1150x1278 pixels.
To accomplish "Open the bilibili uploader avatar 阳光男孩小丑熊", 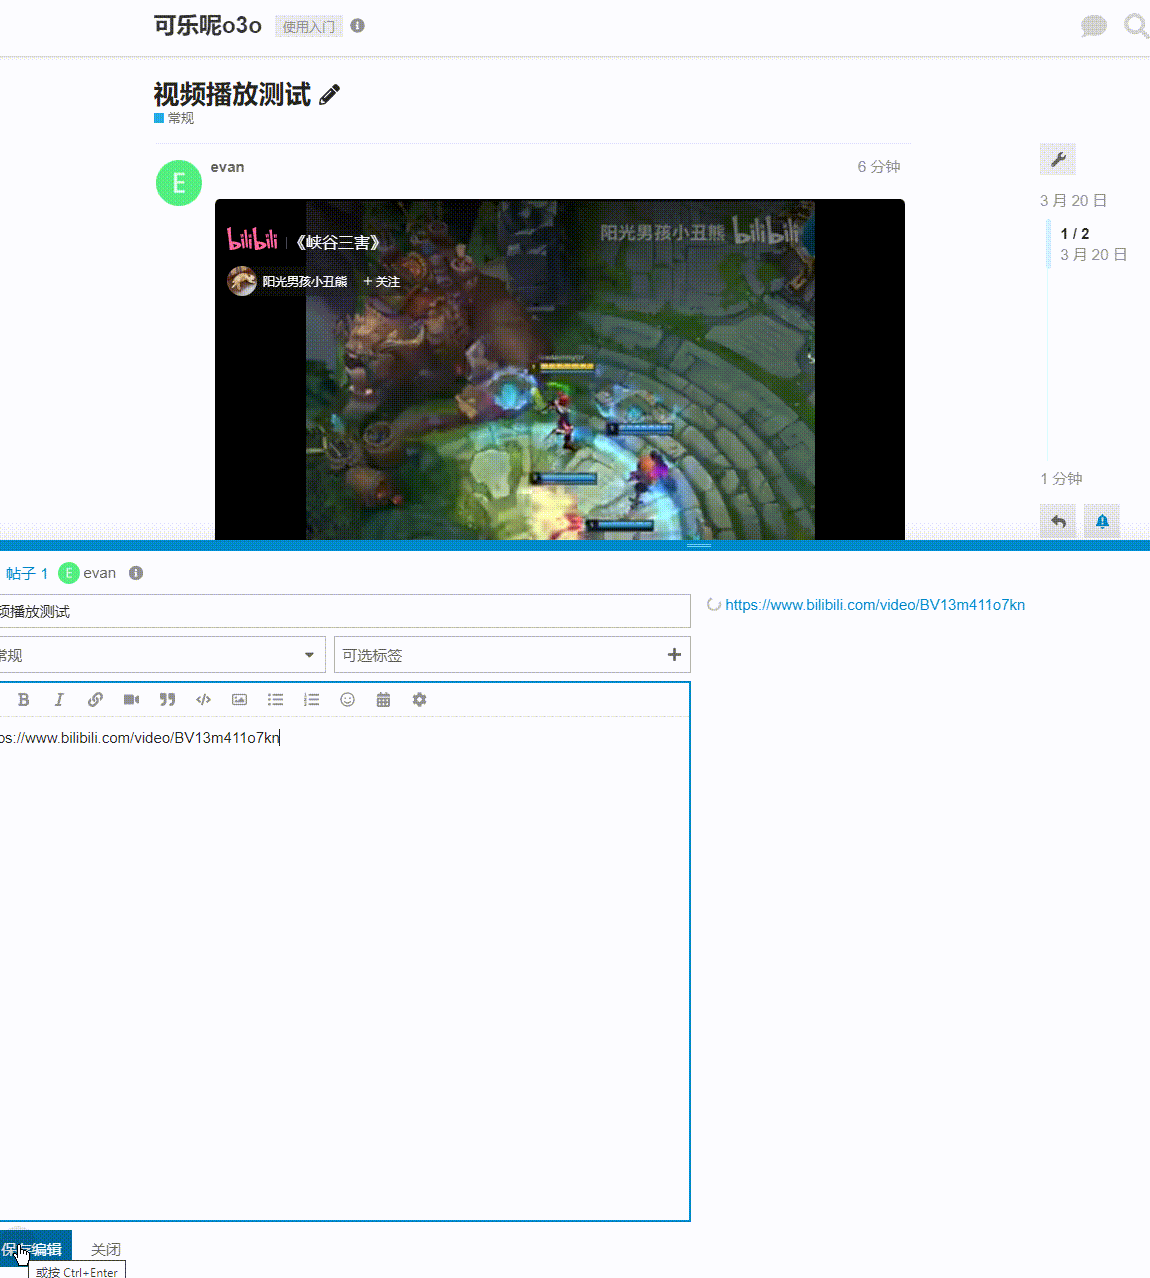I will [242, 281].
